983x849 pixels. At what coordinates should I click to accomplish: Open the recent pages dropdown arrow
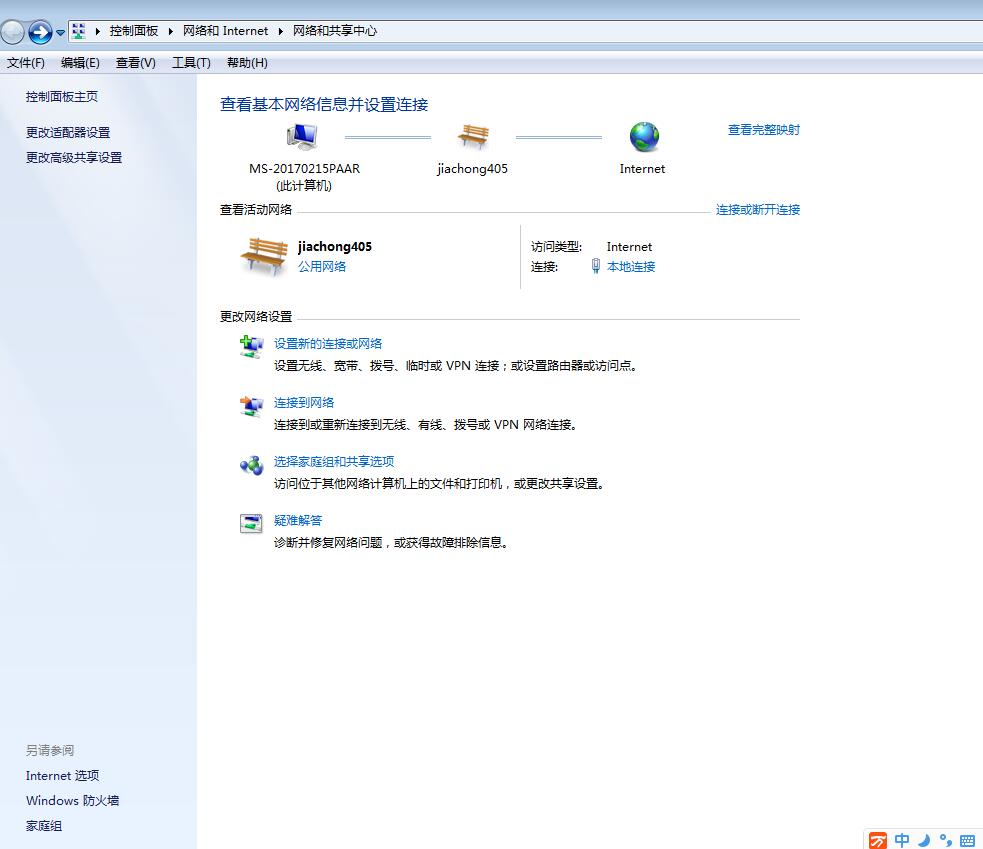60,32
